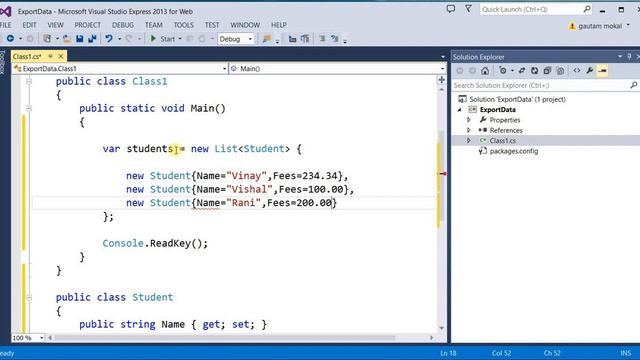This screenshot has width=640, height=360.
Task: Click the feedback speech bubble icon
Action: coord(451,9)
